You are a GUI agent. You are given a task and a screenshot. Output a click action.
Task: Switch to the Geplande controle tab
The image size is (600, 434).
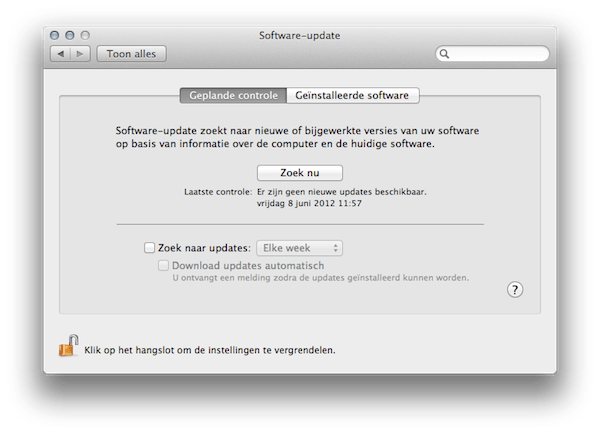tap(233, 95)
